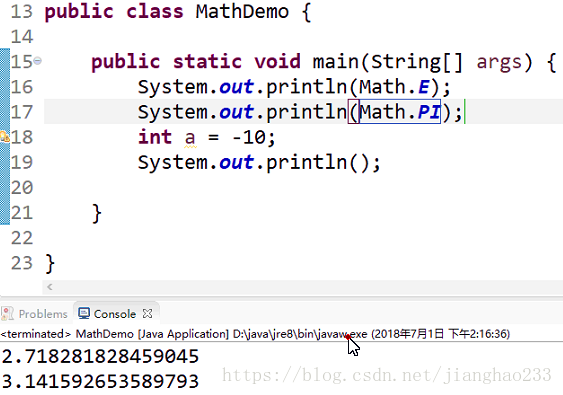The width and height of the screenshot is (563, 395).
Task: Click variable a on line 18
Action: tap(190, 138)
